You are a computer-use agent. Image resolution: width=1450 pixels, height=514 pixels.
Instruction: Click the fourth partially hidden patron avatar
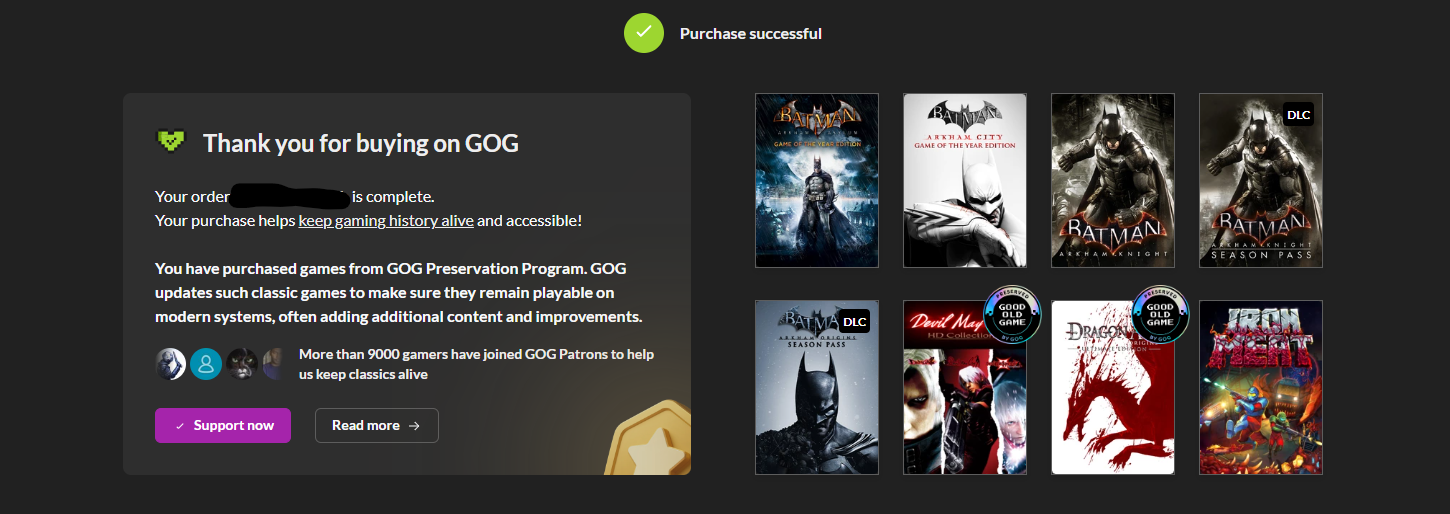click(x=273, y=364)
